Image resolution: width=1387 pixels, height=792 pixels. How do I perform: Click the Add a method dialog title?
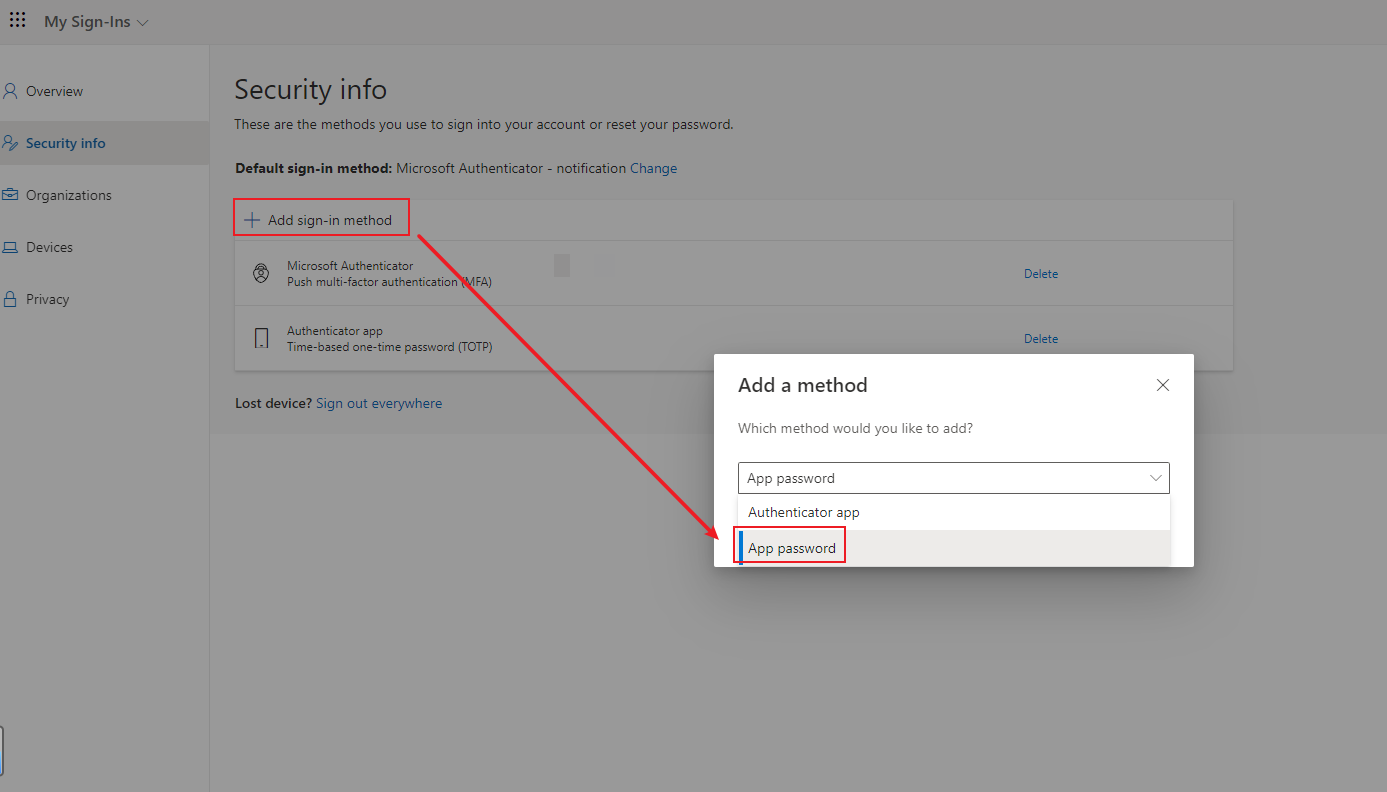click(802, 385)
